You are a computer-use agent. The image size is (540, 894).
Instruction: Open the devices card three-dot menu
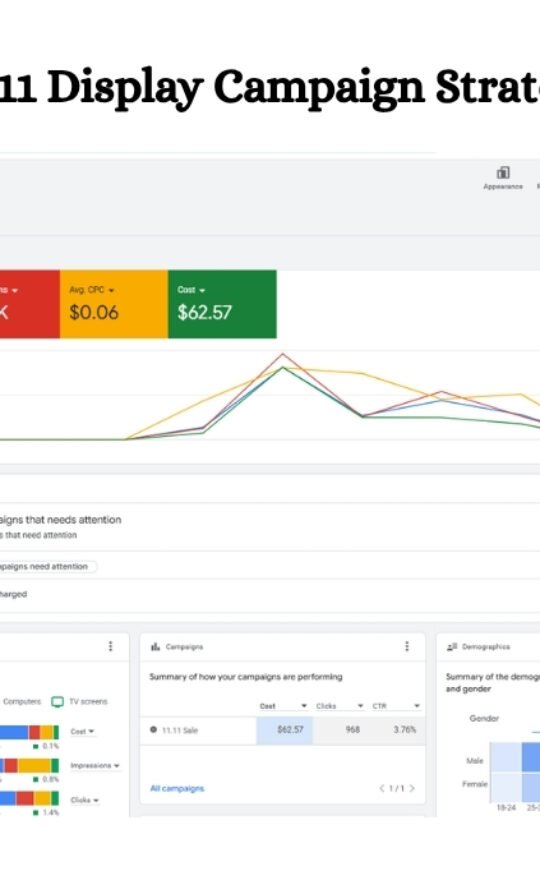(111, 646)
